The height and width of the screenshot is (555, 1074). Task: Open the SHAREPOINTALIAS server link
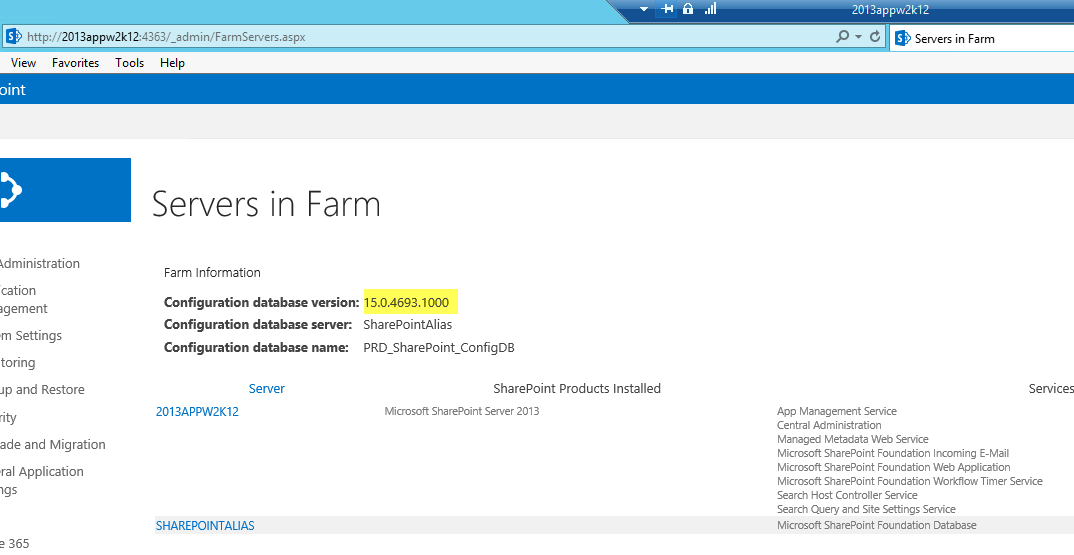[x=205, y=526]
